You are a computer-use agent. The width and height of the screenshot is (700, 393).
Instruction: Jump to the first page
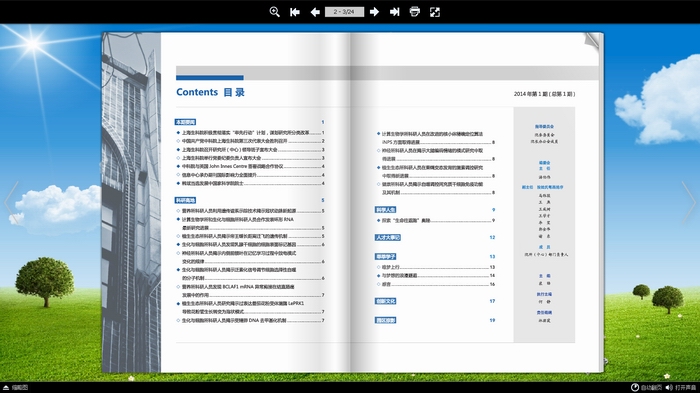pyautogui.click(x=295, y=12)
